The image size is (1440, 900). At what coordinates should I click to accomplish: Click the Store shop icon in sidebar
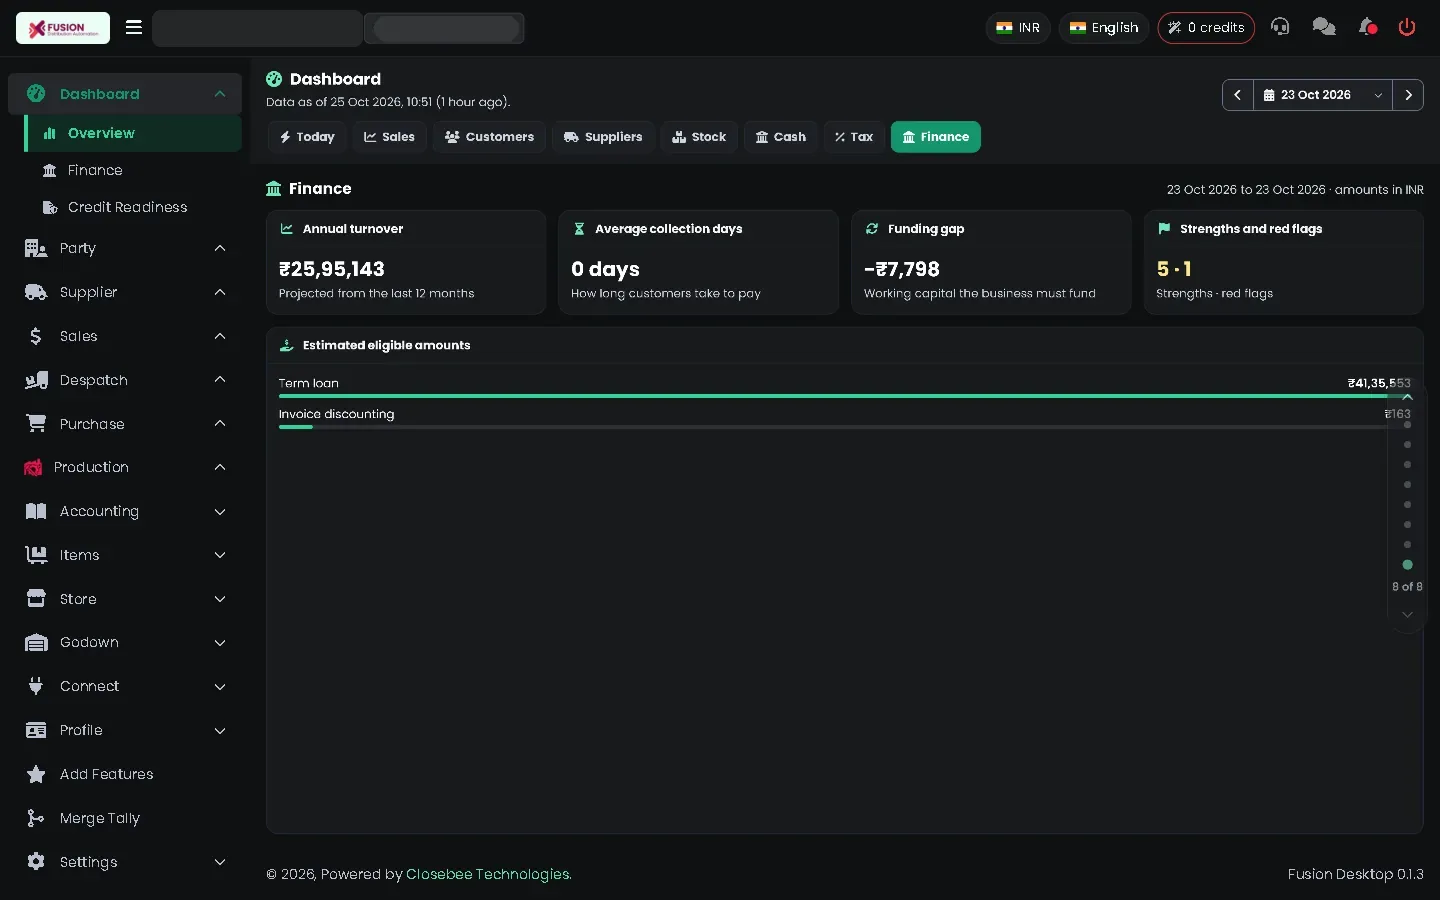[x=36, y=599]
